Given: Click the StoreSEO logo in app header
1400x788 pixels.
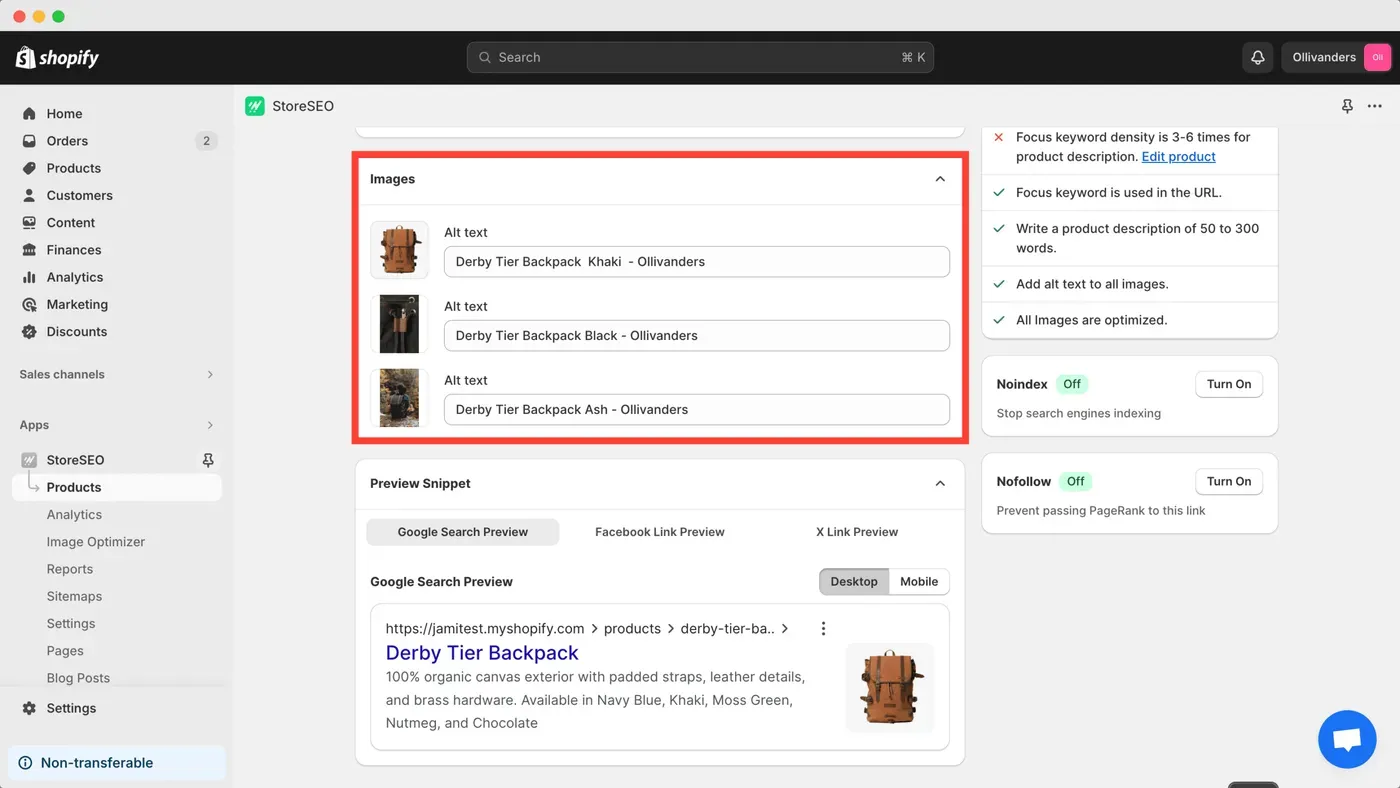Looking at the screenshot, I should pos(255,106).
